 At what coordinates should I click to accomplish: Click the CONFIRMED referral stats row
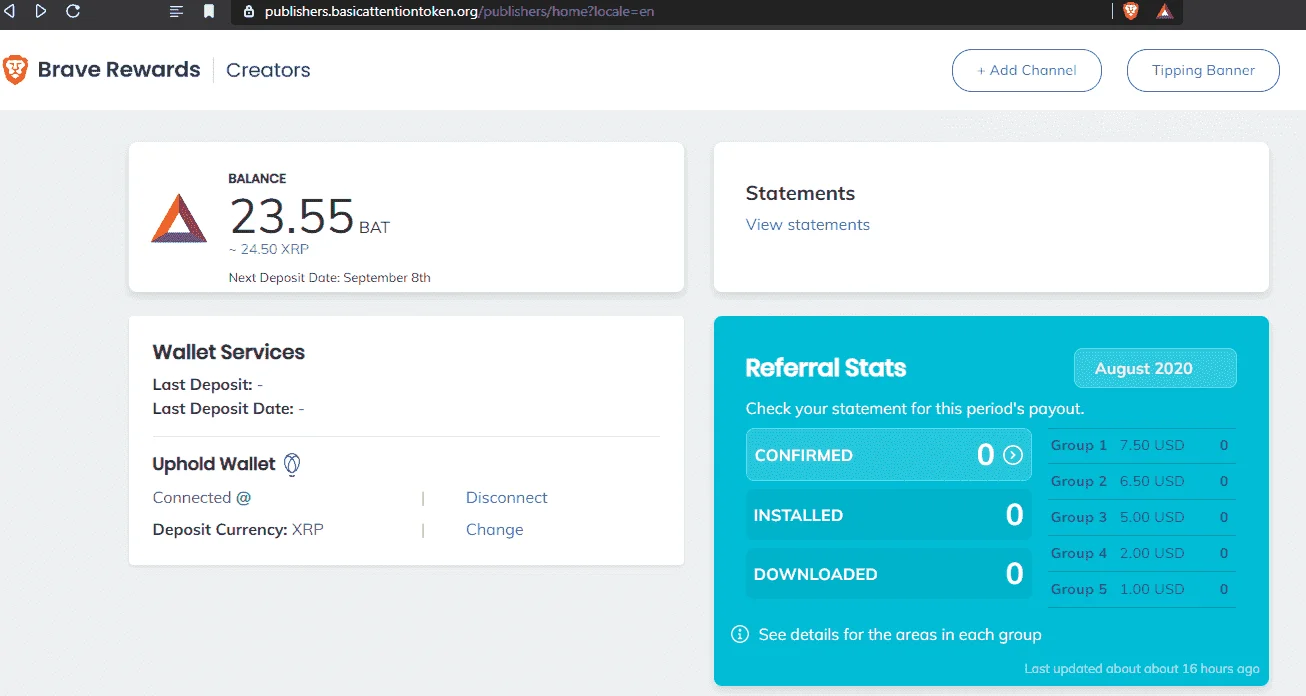coord(889,455)
